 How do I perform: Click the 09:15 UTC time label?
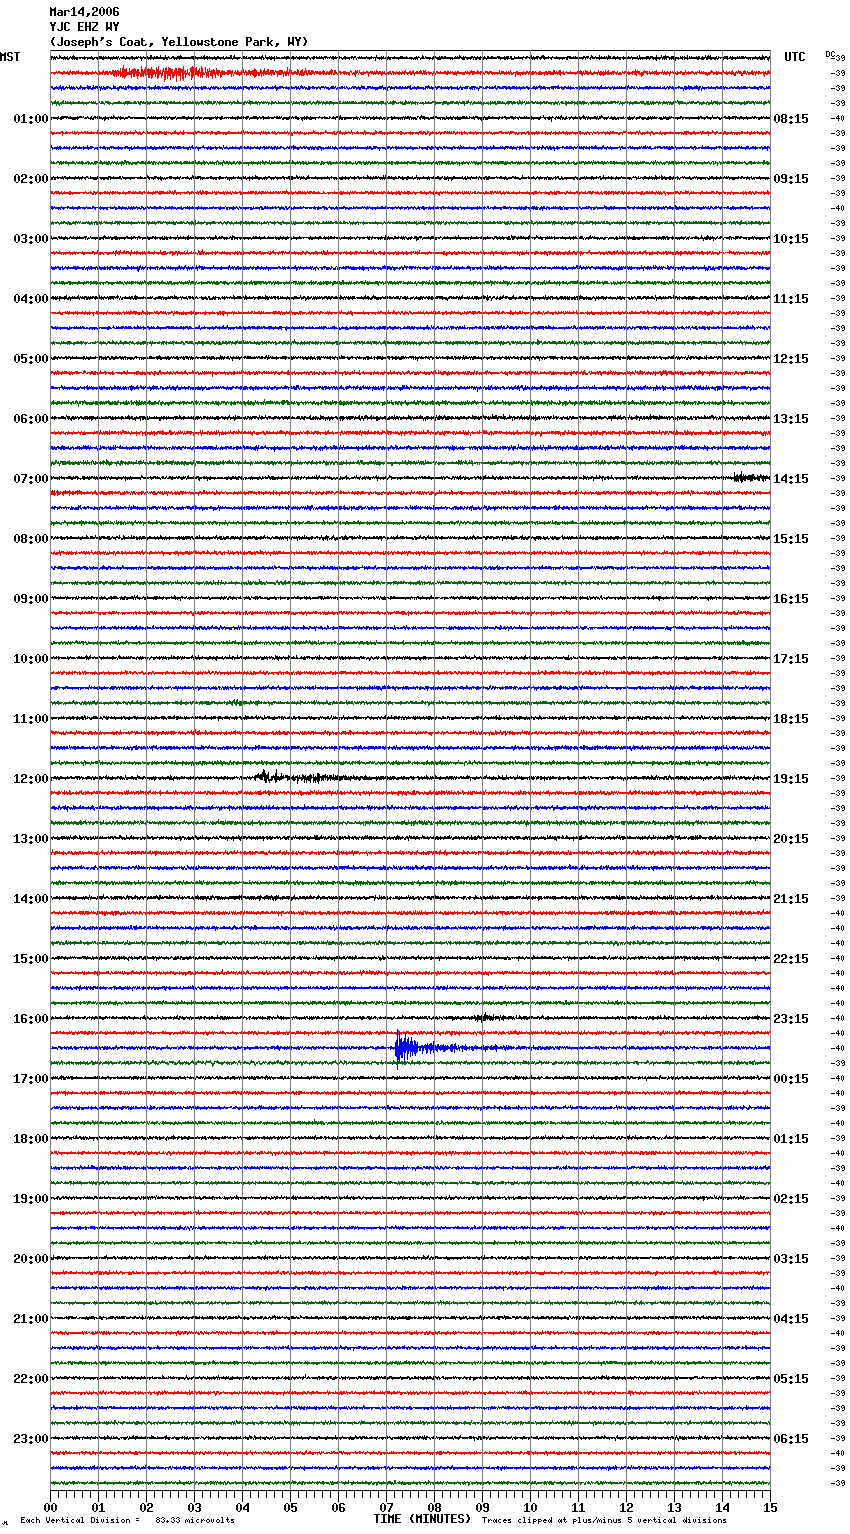tap(791, 179)
